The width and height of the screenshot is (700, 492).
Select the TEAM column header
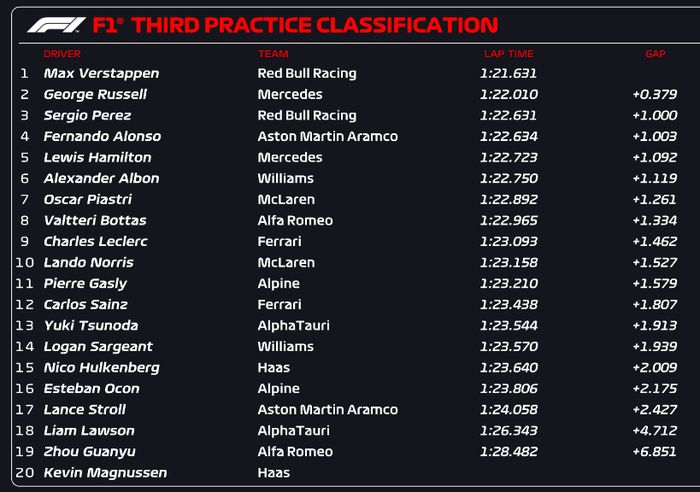pyautogui.click(x=273, y=54)
